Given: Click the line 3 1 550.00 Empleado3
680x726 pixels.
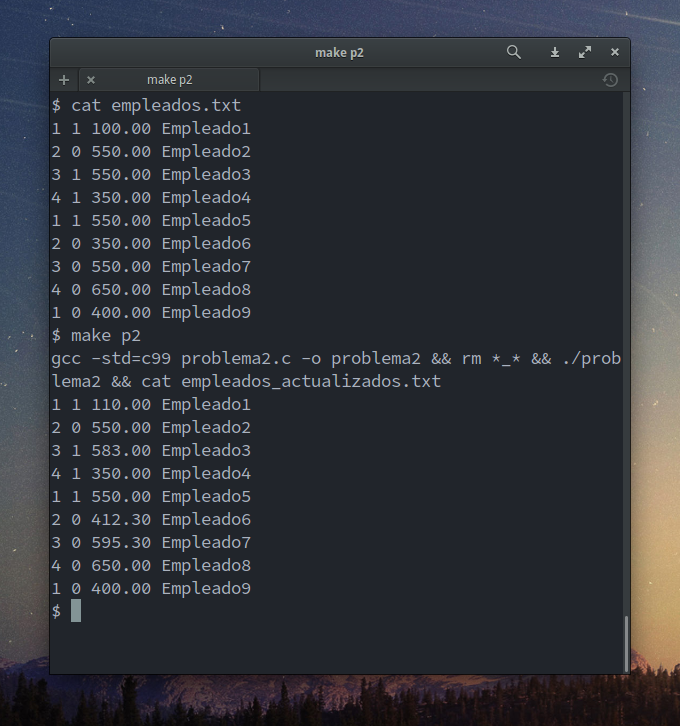Looking at the screenshot, I should pyautogui.click(x=151, y=175).
